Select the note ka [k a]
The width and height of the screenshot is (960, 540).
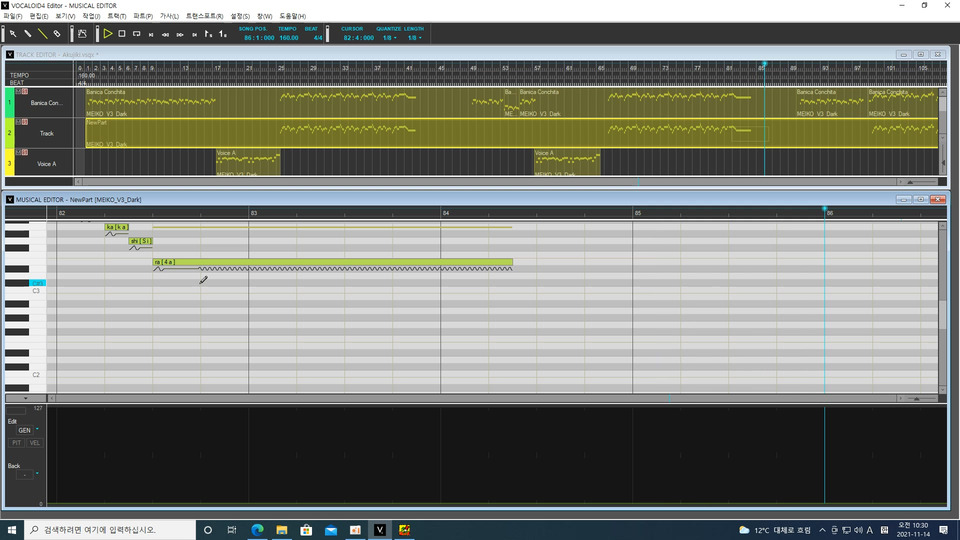pyautogui.click(x=116, y=227)
